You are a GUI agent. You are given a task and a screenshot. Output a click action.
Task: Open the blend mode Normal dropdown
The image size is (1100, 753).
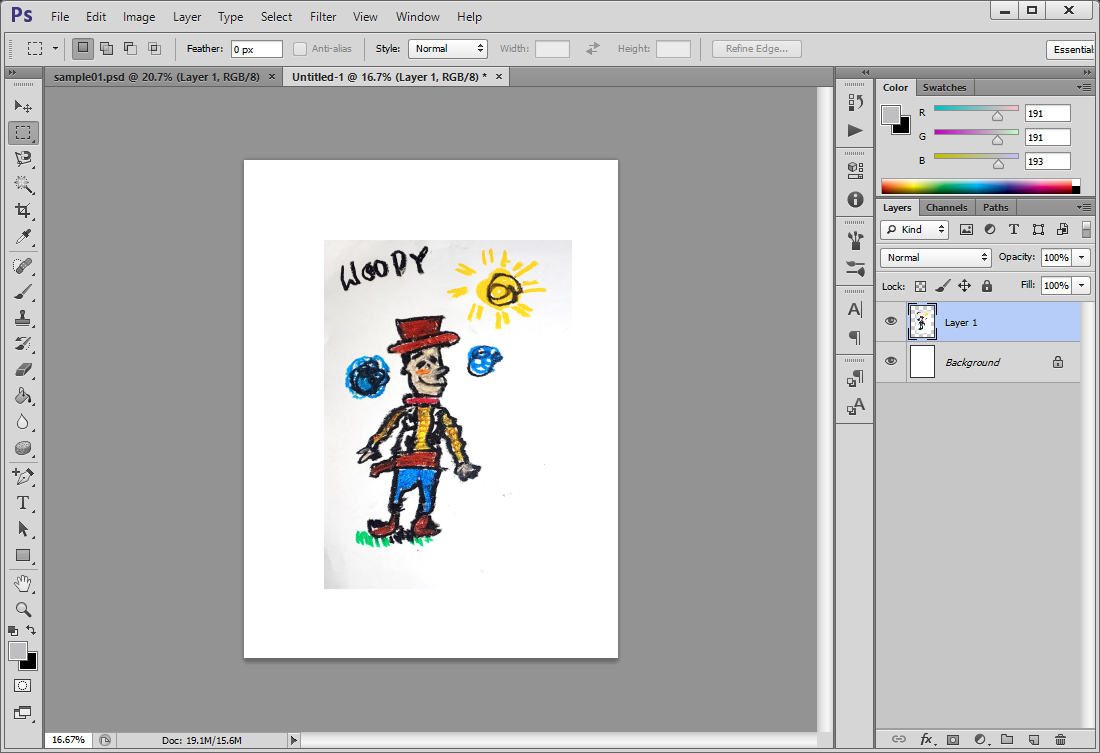(935, 257)
